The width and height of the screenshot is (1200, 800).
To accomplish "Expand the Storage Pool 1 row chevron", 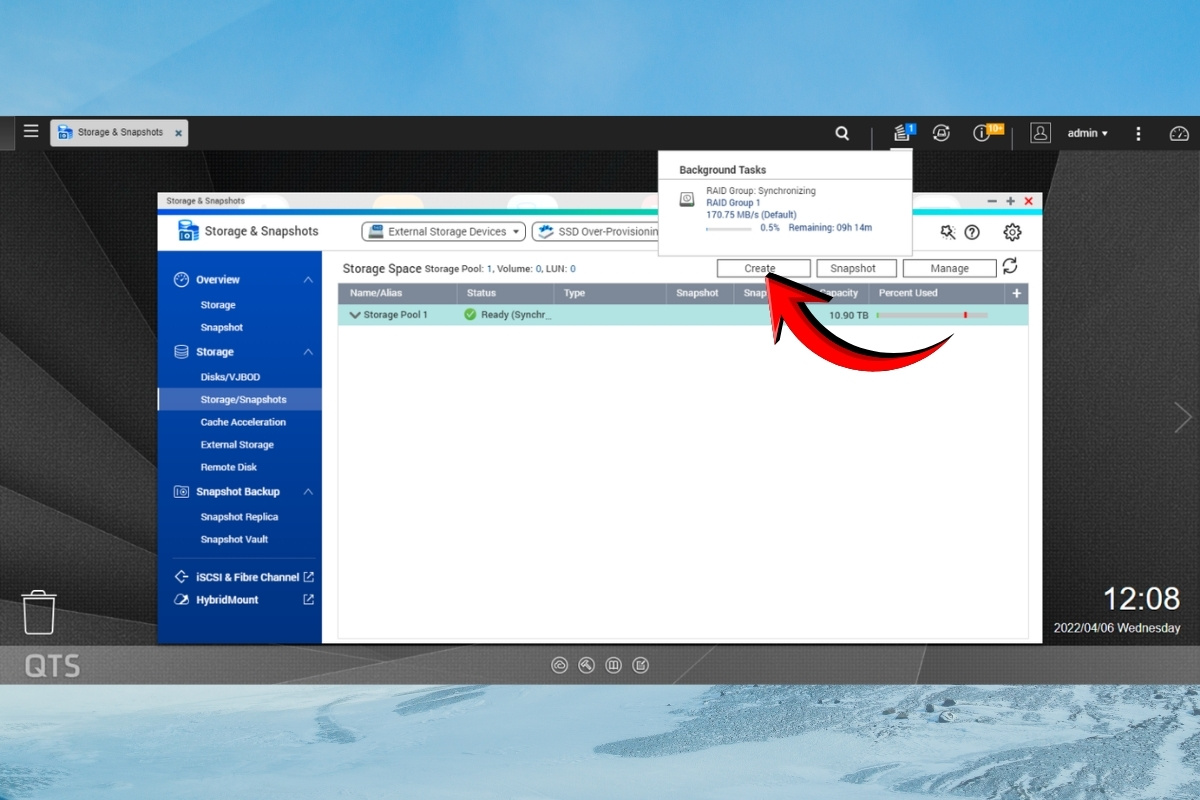I will (354, 314).
